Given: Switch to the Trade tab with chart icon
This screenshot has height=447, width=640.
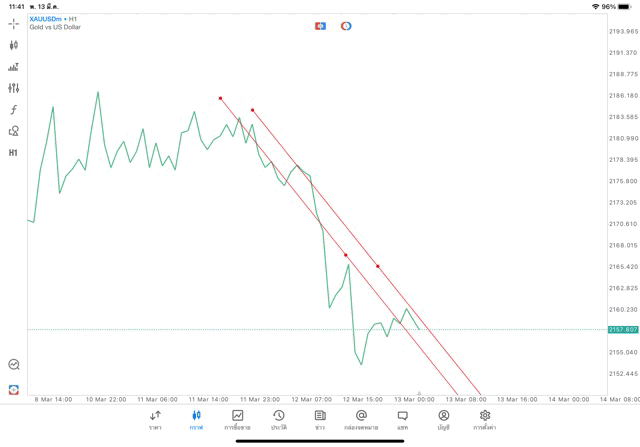Looking at the screenshot, I should tap(238, 420).
